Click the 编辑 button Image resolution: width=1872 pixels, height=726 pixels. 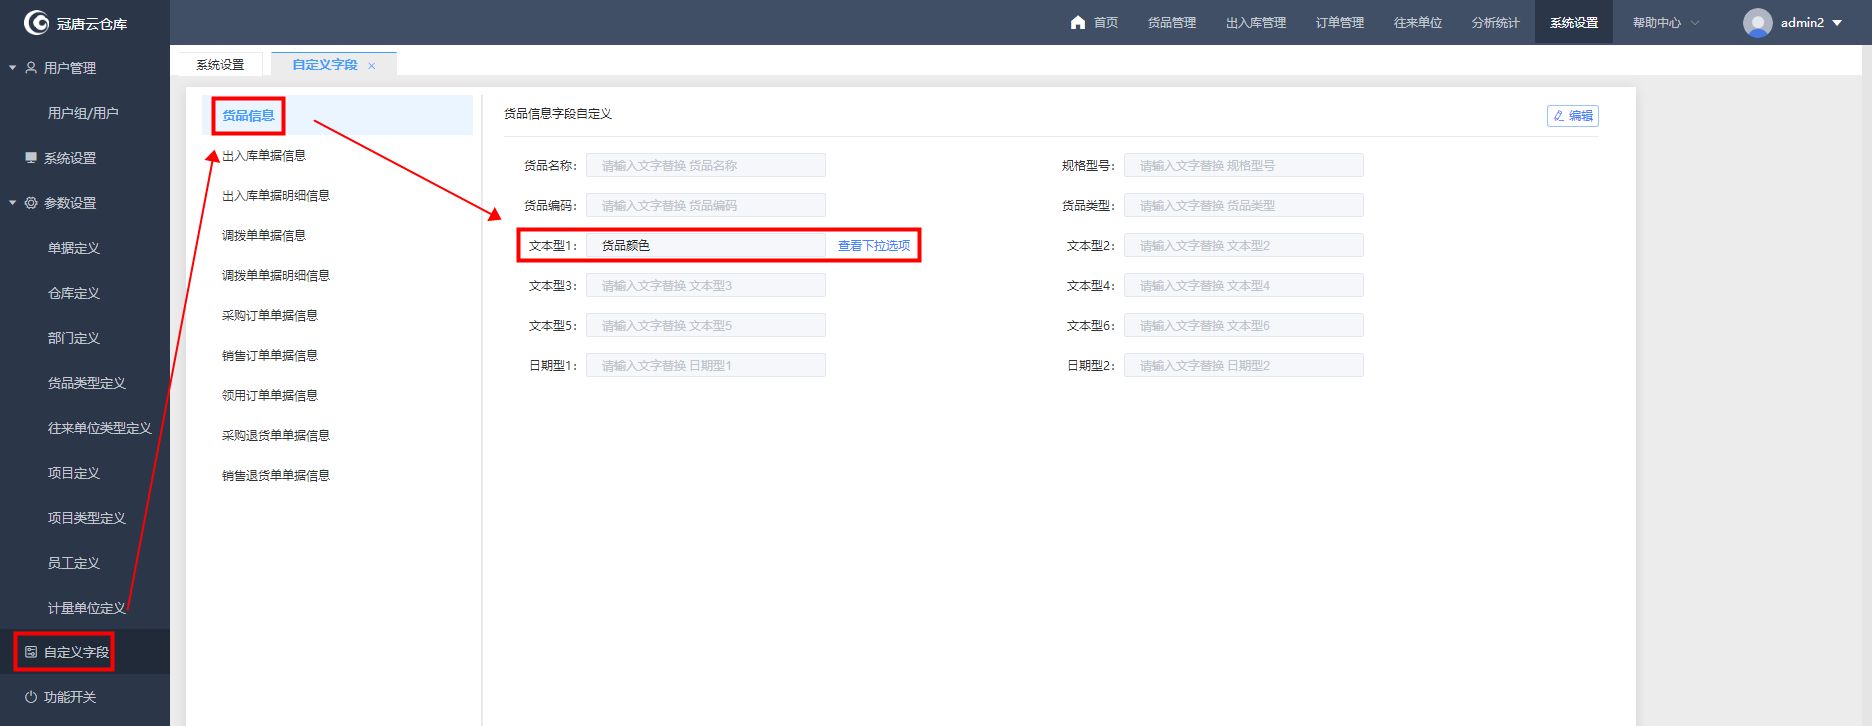tap(1573, 116)
